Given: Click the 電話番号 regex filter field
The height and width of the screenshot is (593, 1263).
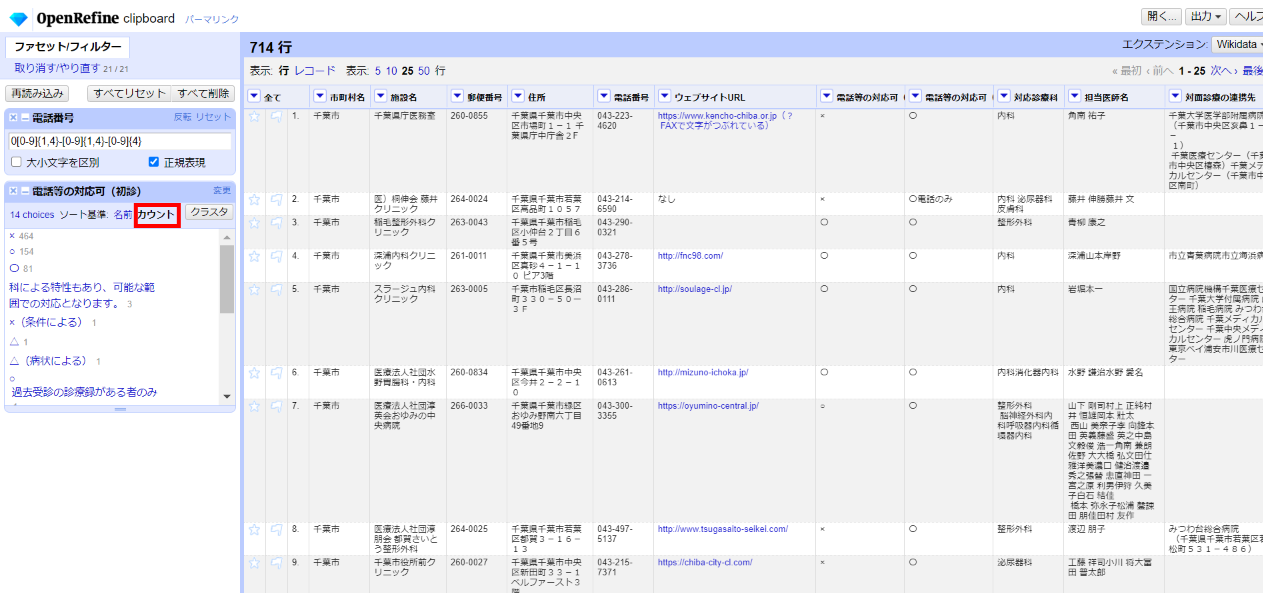Looking at the screenshot, I should pos(119,142).
